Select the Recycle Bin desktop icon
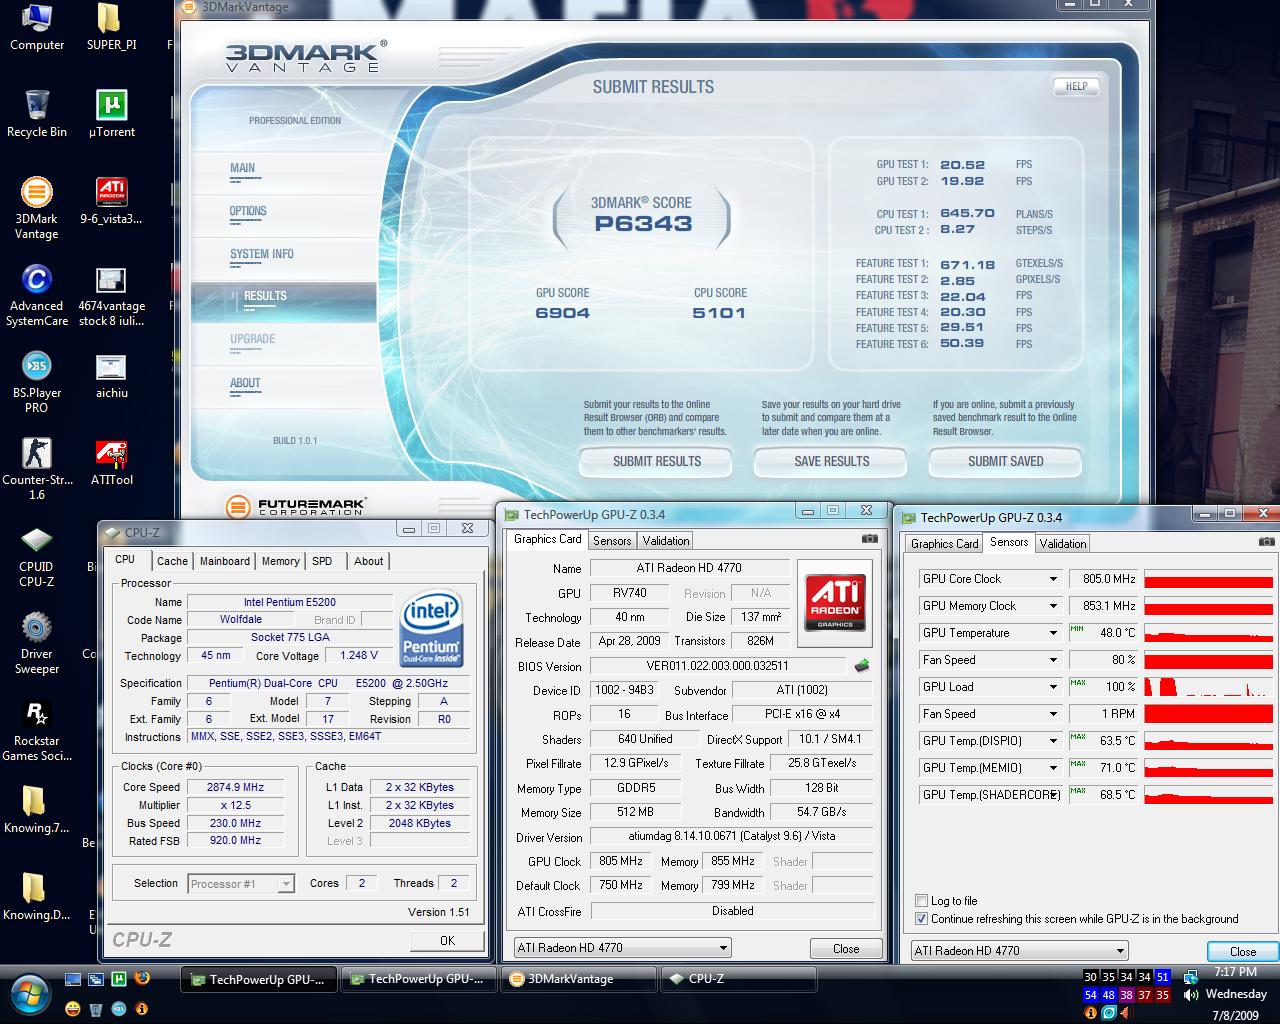1280x1024 pixels. coord(36,113)
